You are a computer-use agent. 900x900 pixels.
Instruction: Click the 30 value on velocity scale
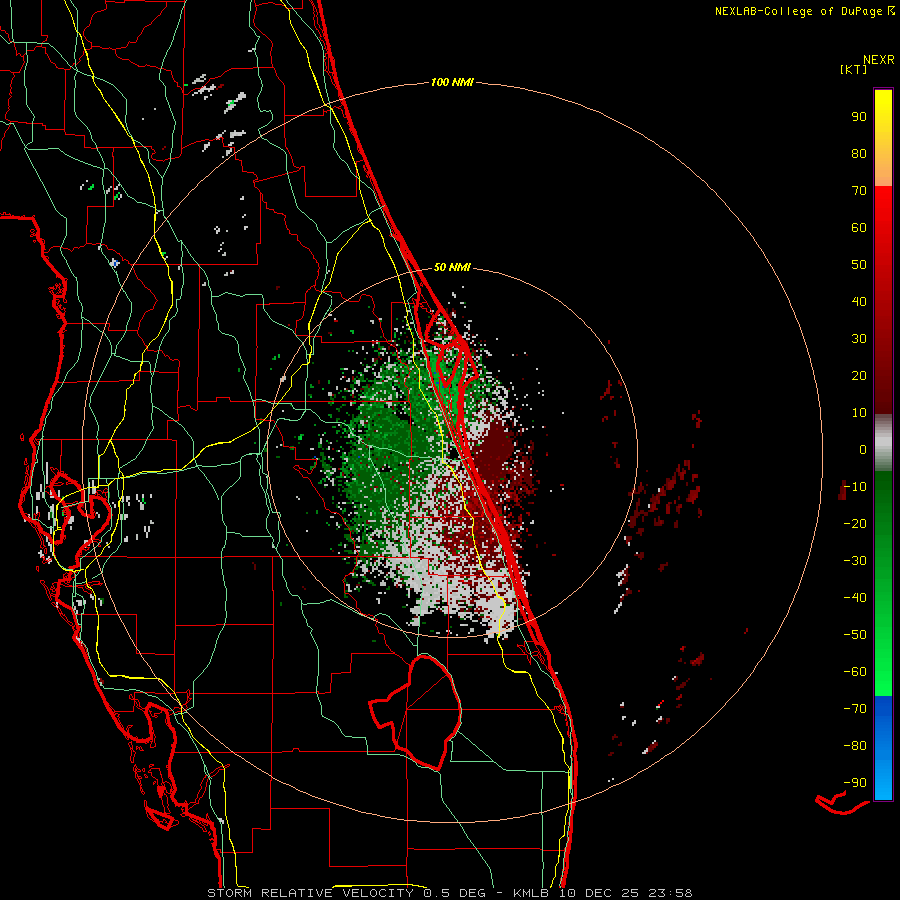pyautogui.click(x=859, y=339)
